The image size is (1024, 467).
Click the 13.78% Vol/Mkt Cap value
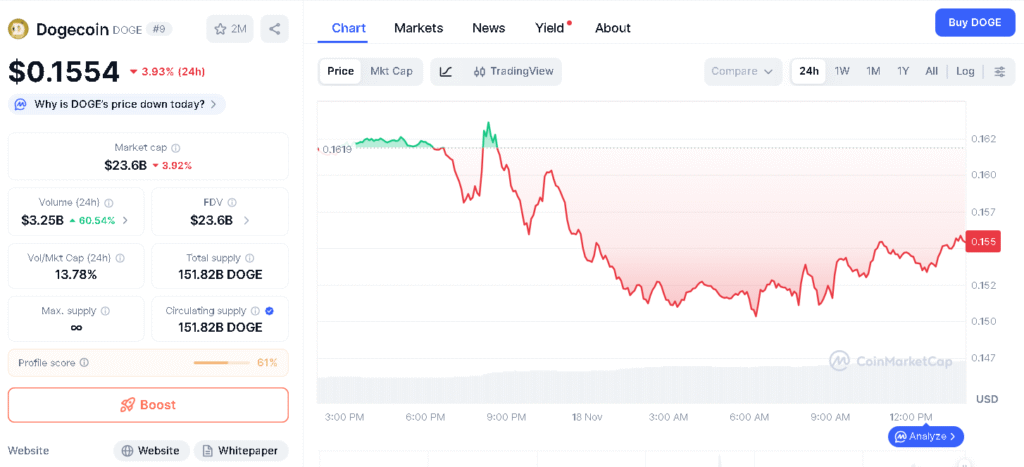pyautogui.click(x=76, y=274)
